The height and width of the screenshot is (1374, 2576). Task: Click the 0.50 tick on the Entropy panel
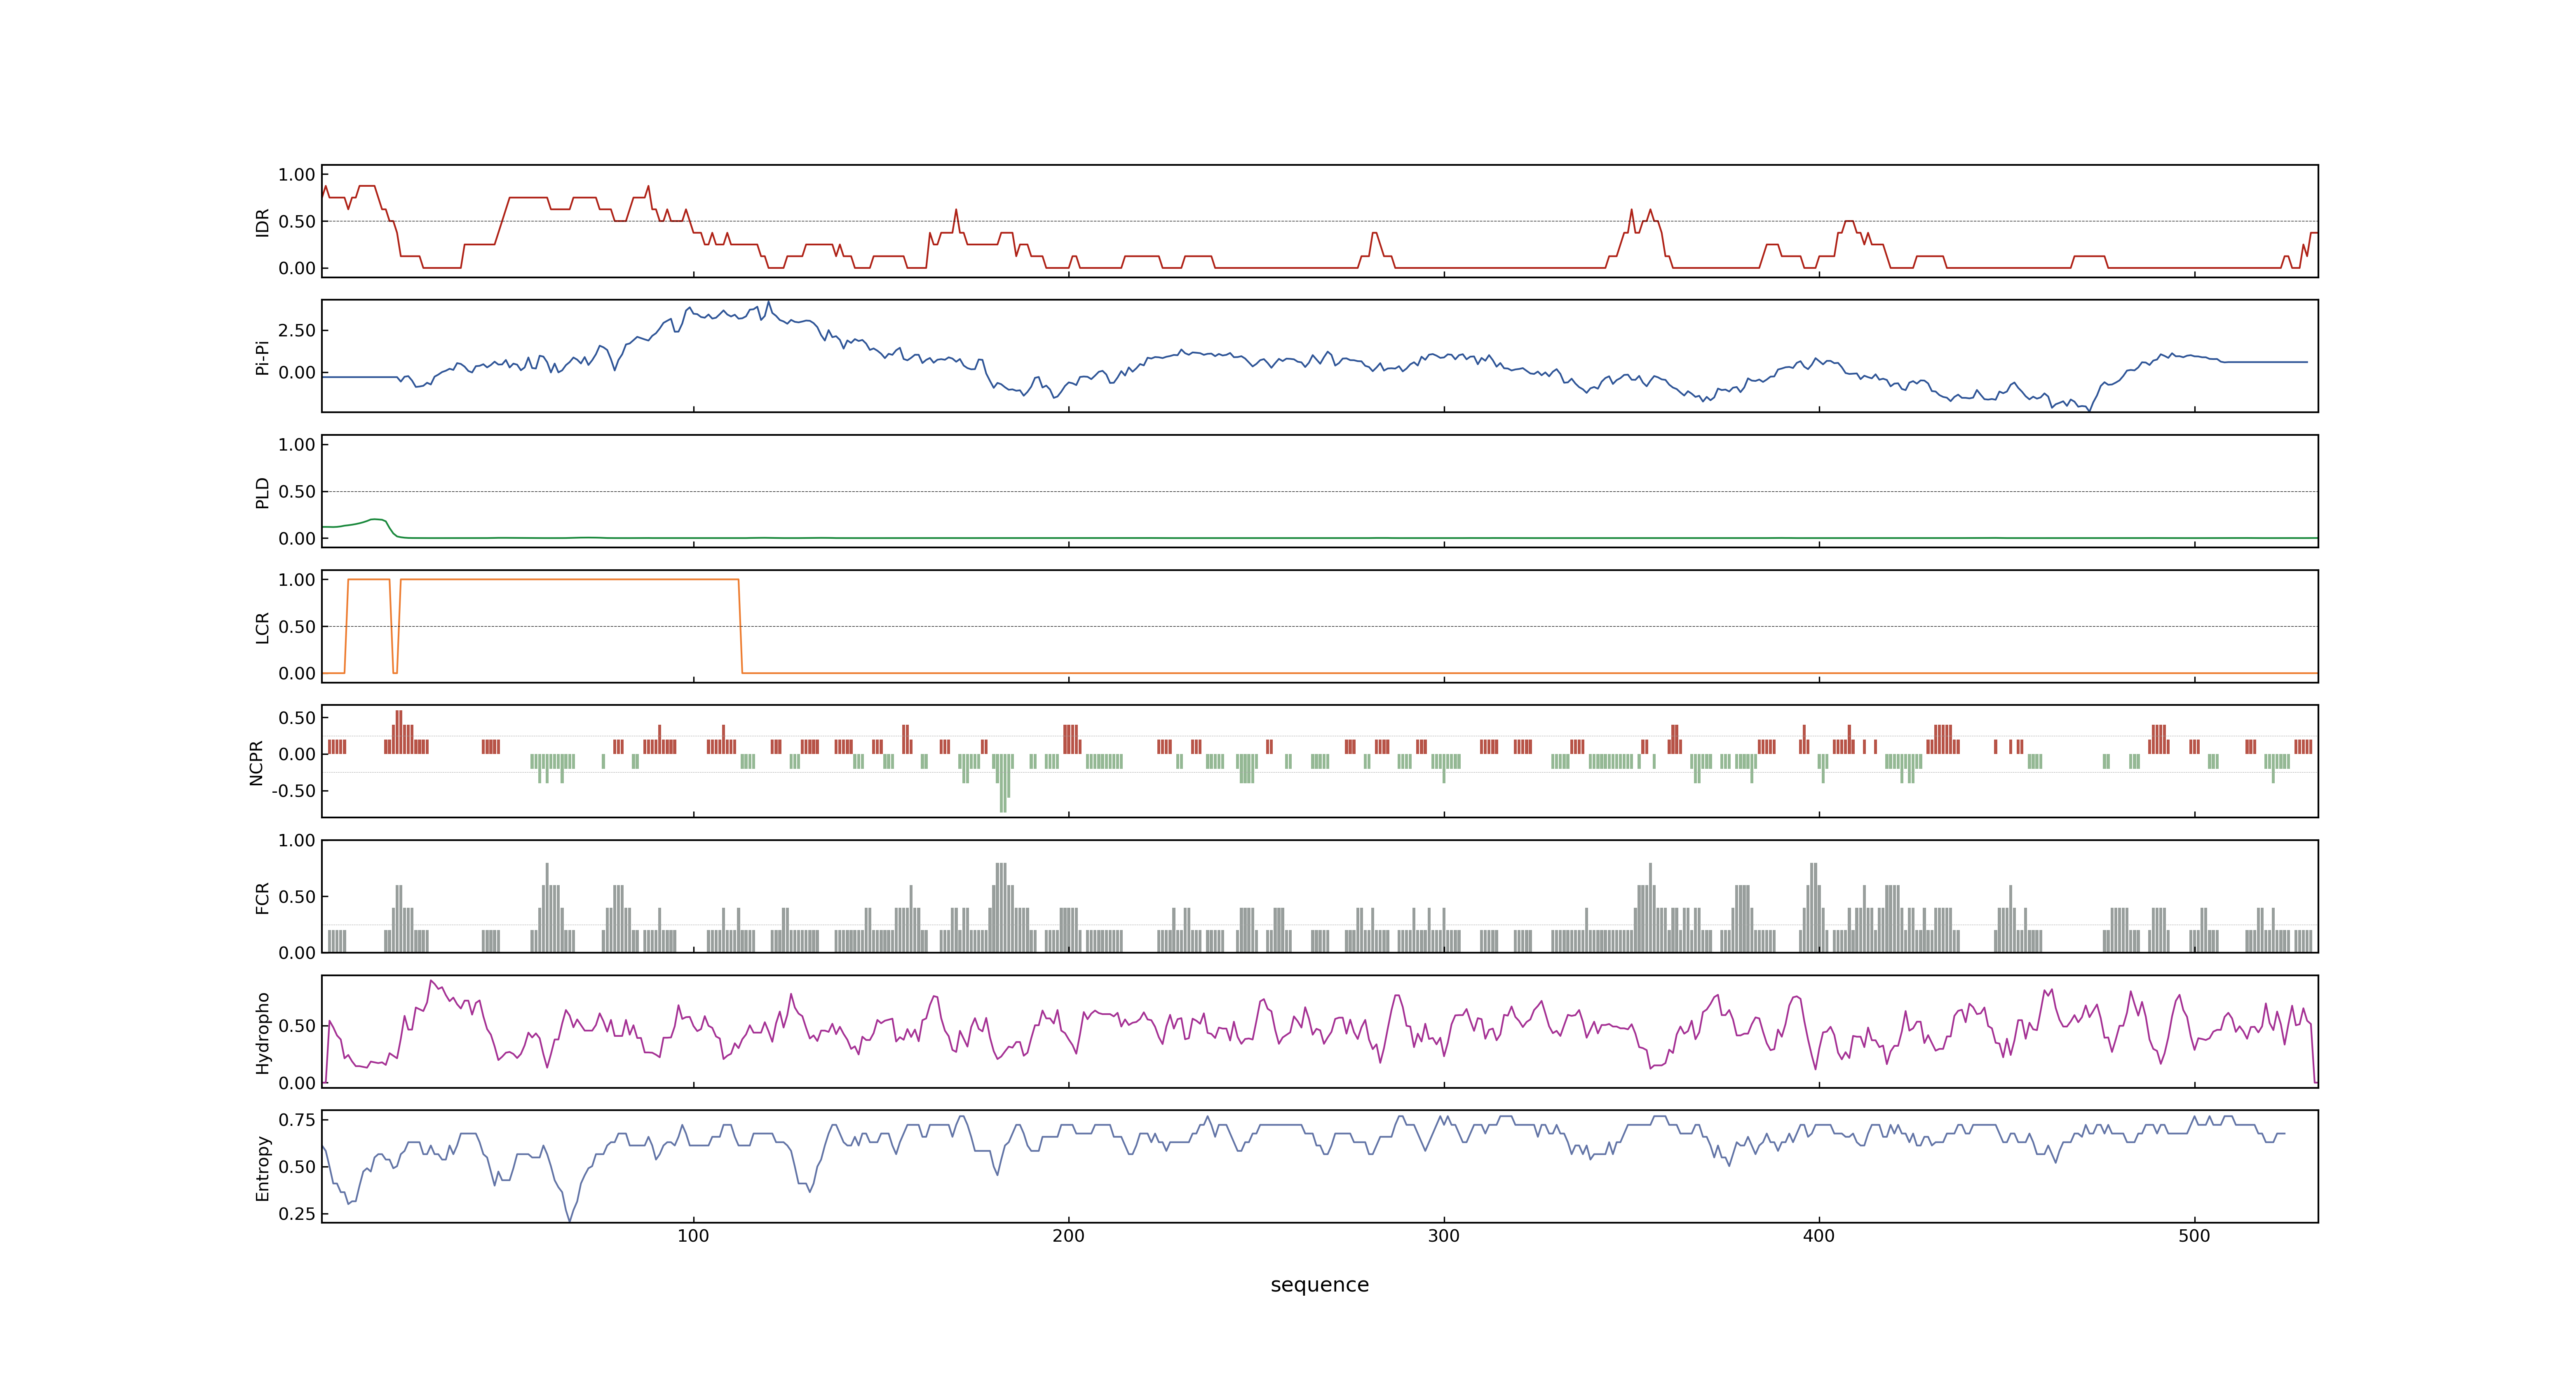tap(297, 1167)
